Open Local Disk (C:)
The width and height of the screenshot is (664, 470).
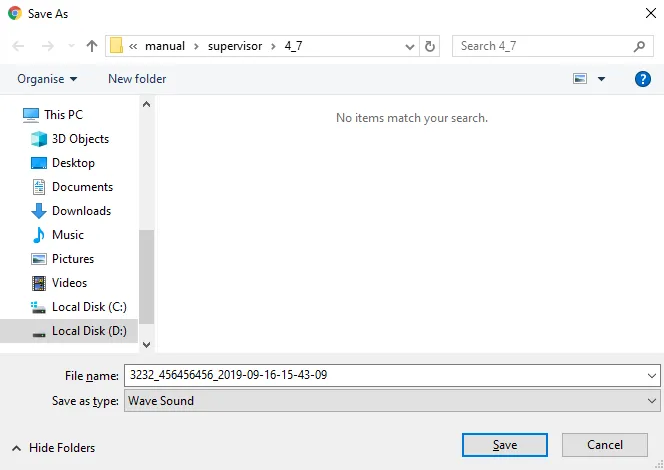click(x=89, y=307)
